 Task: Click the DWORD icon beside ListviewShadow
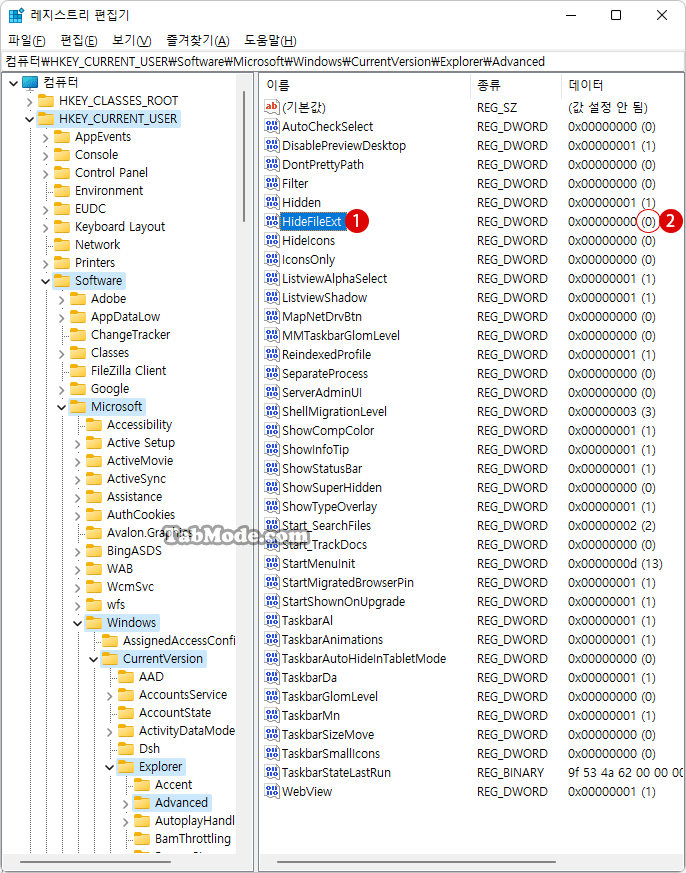272,297
